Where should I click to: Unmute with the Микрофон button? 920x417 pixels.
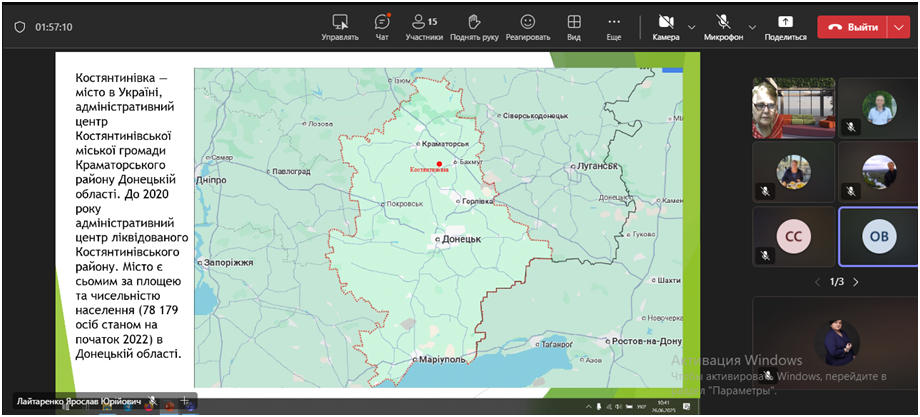click(723, 26)
